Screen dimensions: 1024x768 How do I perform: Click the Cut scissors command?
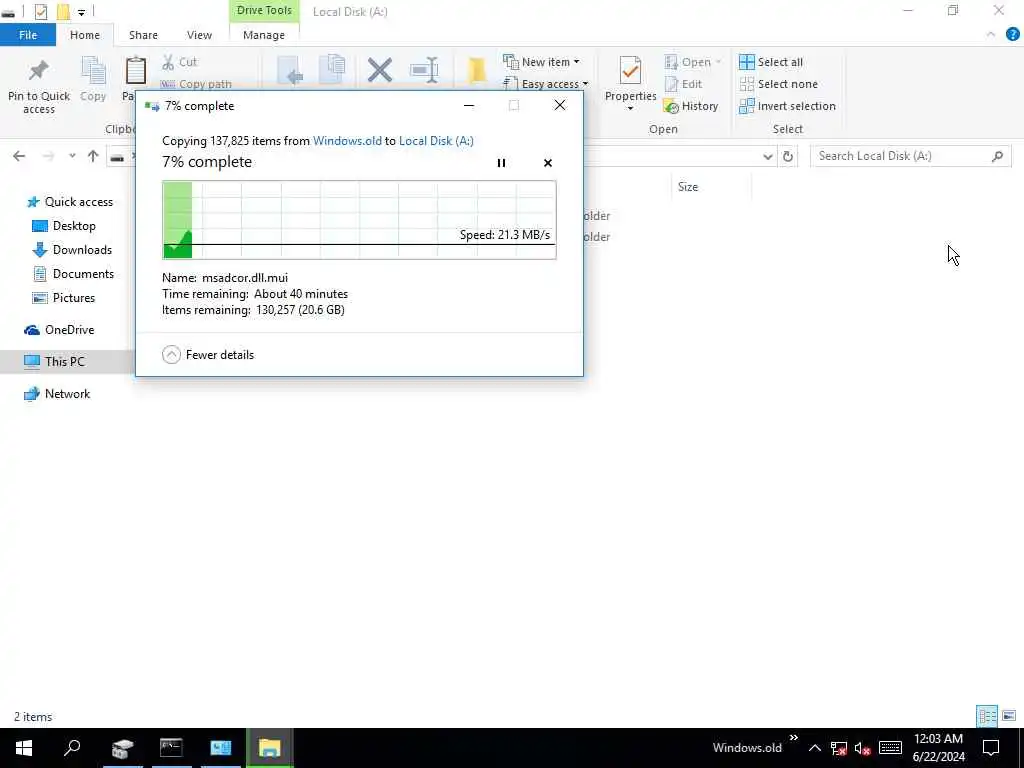tap(180, 62)
